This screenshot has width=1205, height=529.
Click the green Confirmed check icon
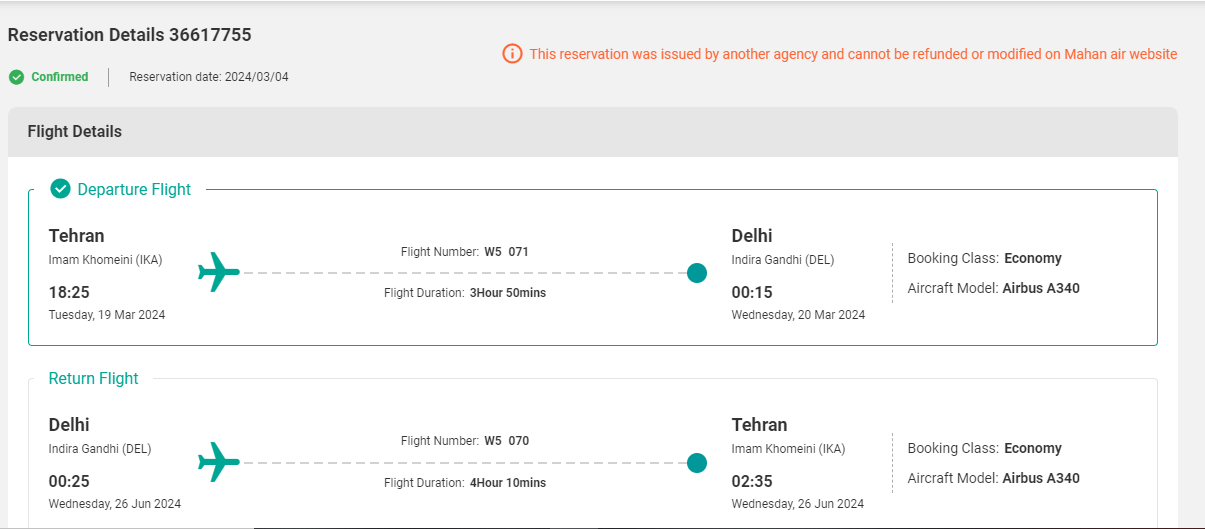[16, 77]
